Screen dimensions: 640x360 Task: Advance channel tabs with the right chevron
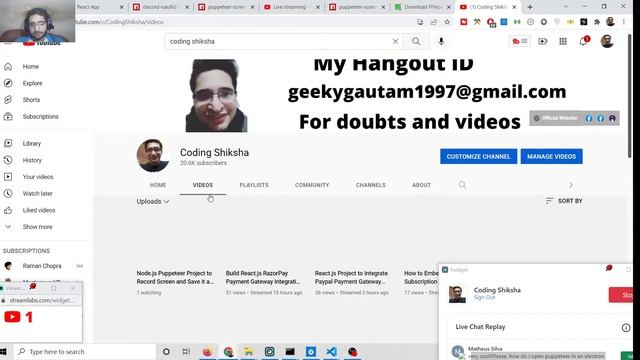pos(571,185)
